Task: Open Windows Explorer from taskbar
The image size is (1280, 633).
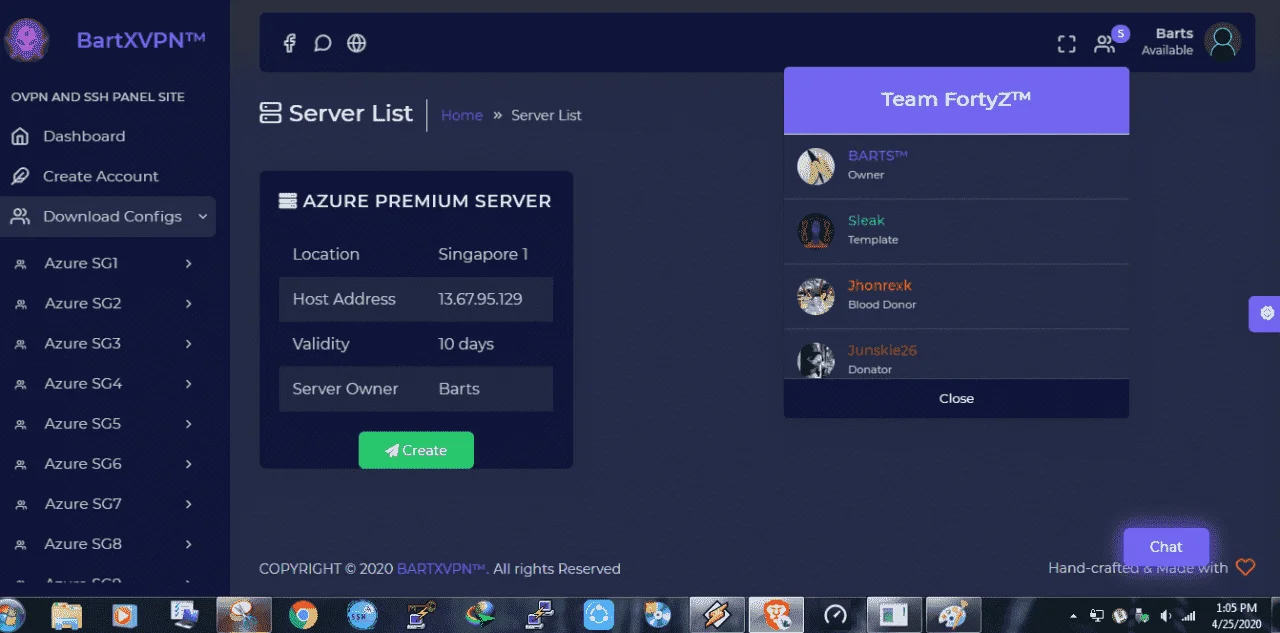Action: (x=67, y=614)
